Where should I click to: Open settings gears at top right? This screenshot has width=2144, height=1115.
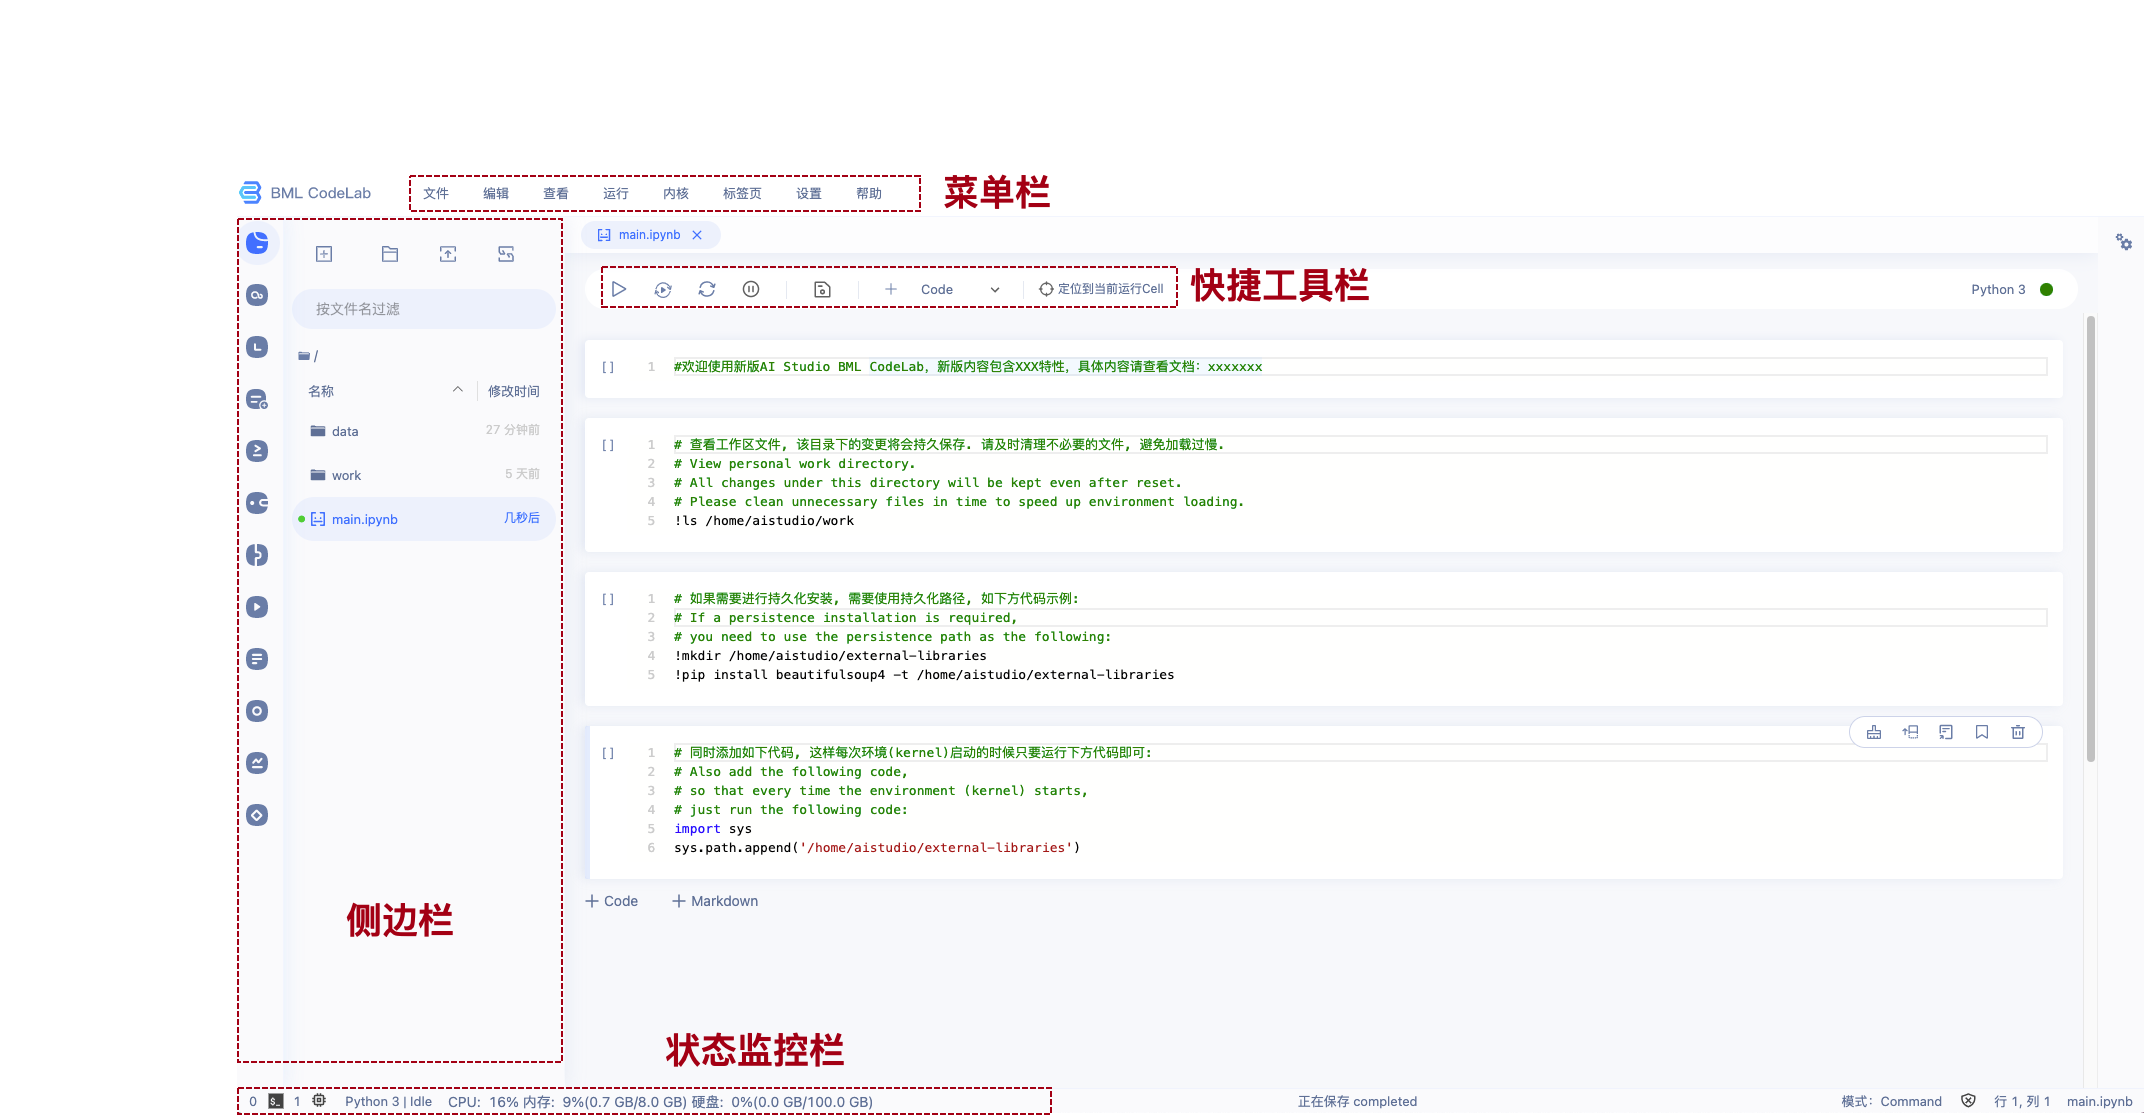(2123, 242)
